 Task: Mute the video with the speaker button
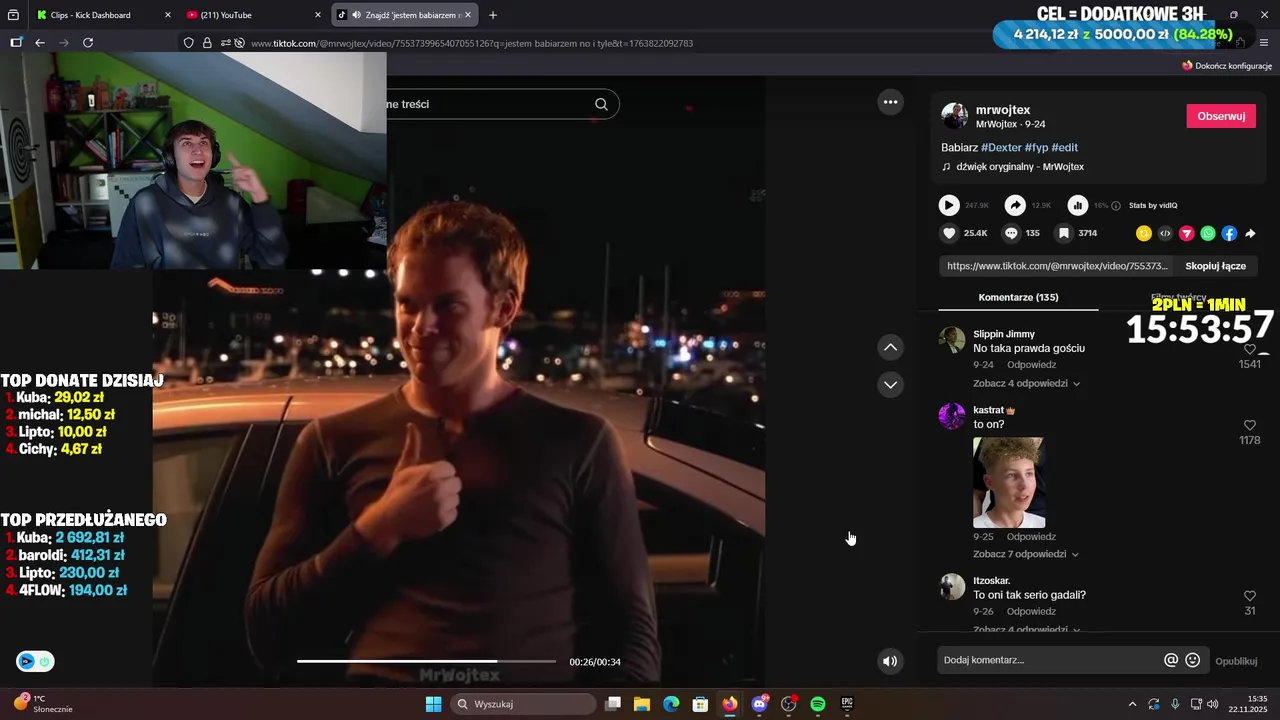890,661
